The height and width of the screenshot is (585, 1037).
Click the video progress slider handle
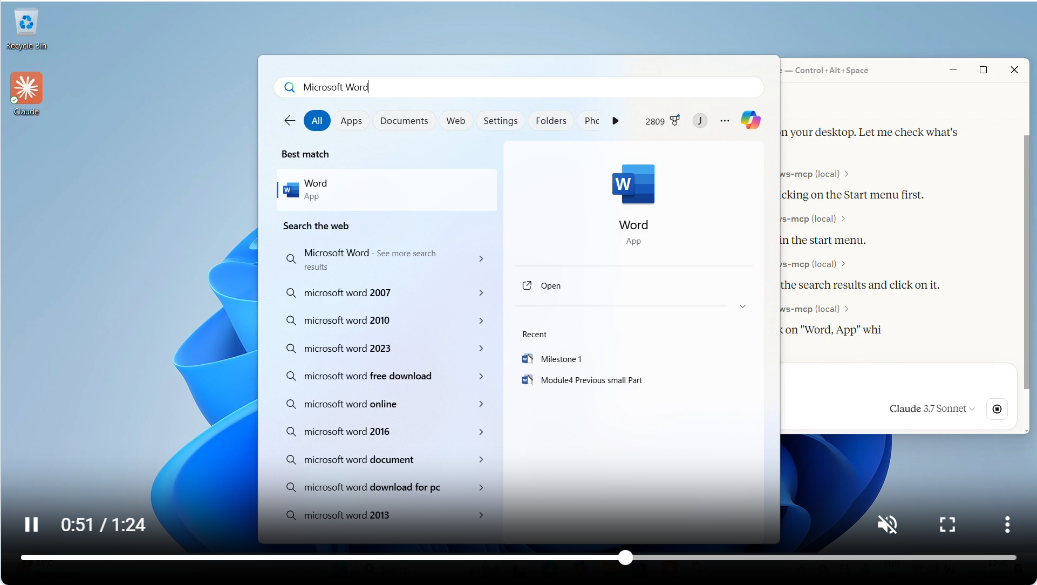pos(625,558)
